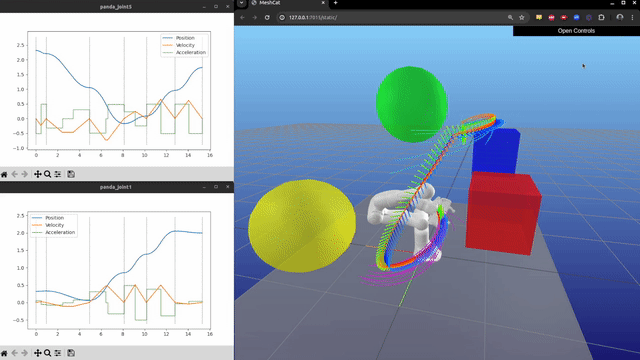Image resolution: width=640 pixels, height=360 pixels.
Task: Open the browser three-dot menu
Action: 632,18
